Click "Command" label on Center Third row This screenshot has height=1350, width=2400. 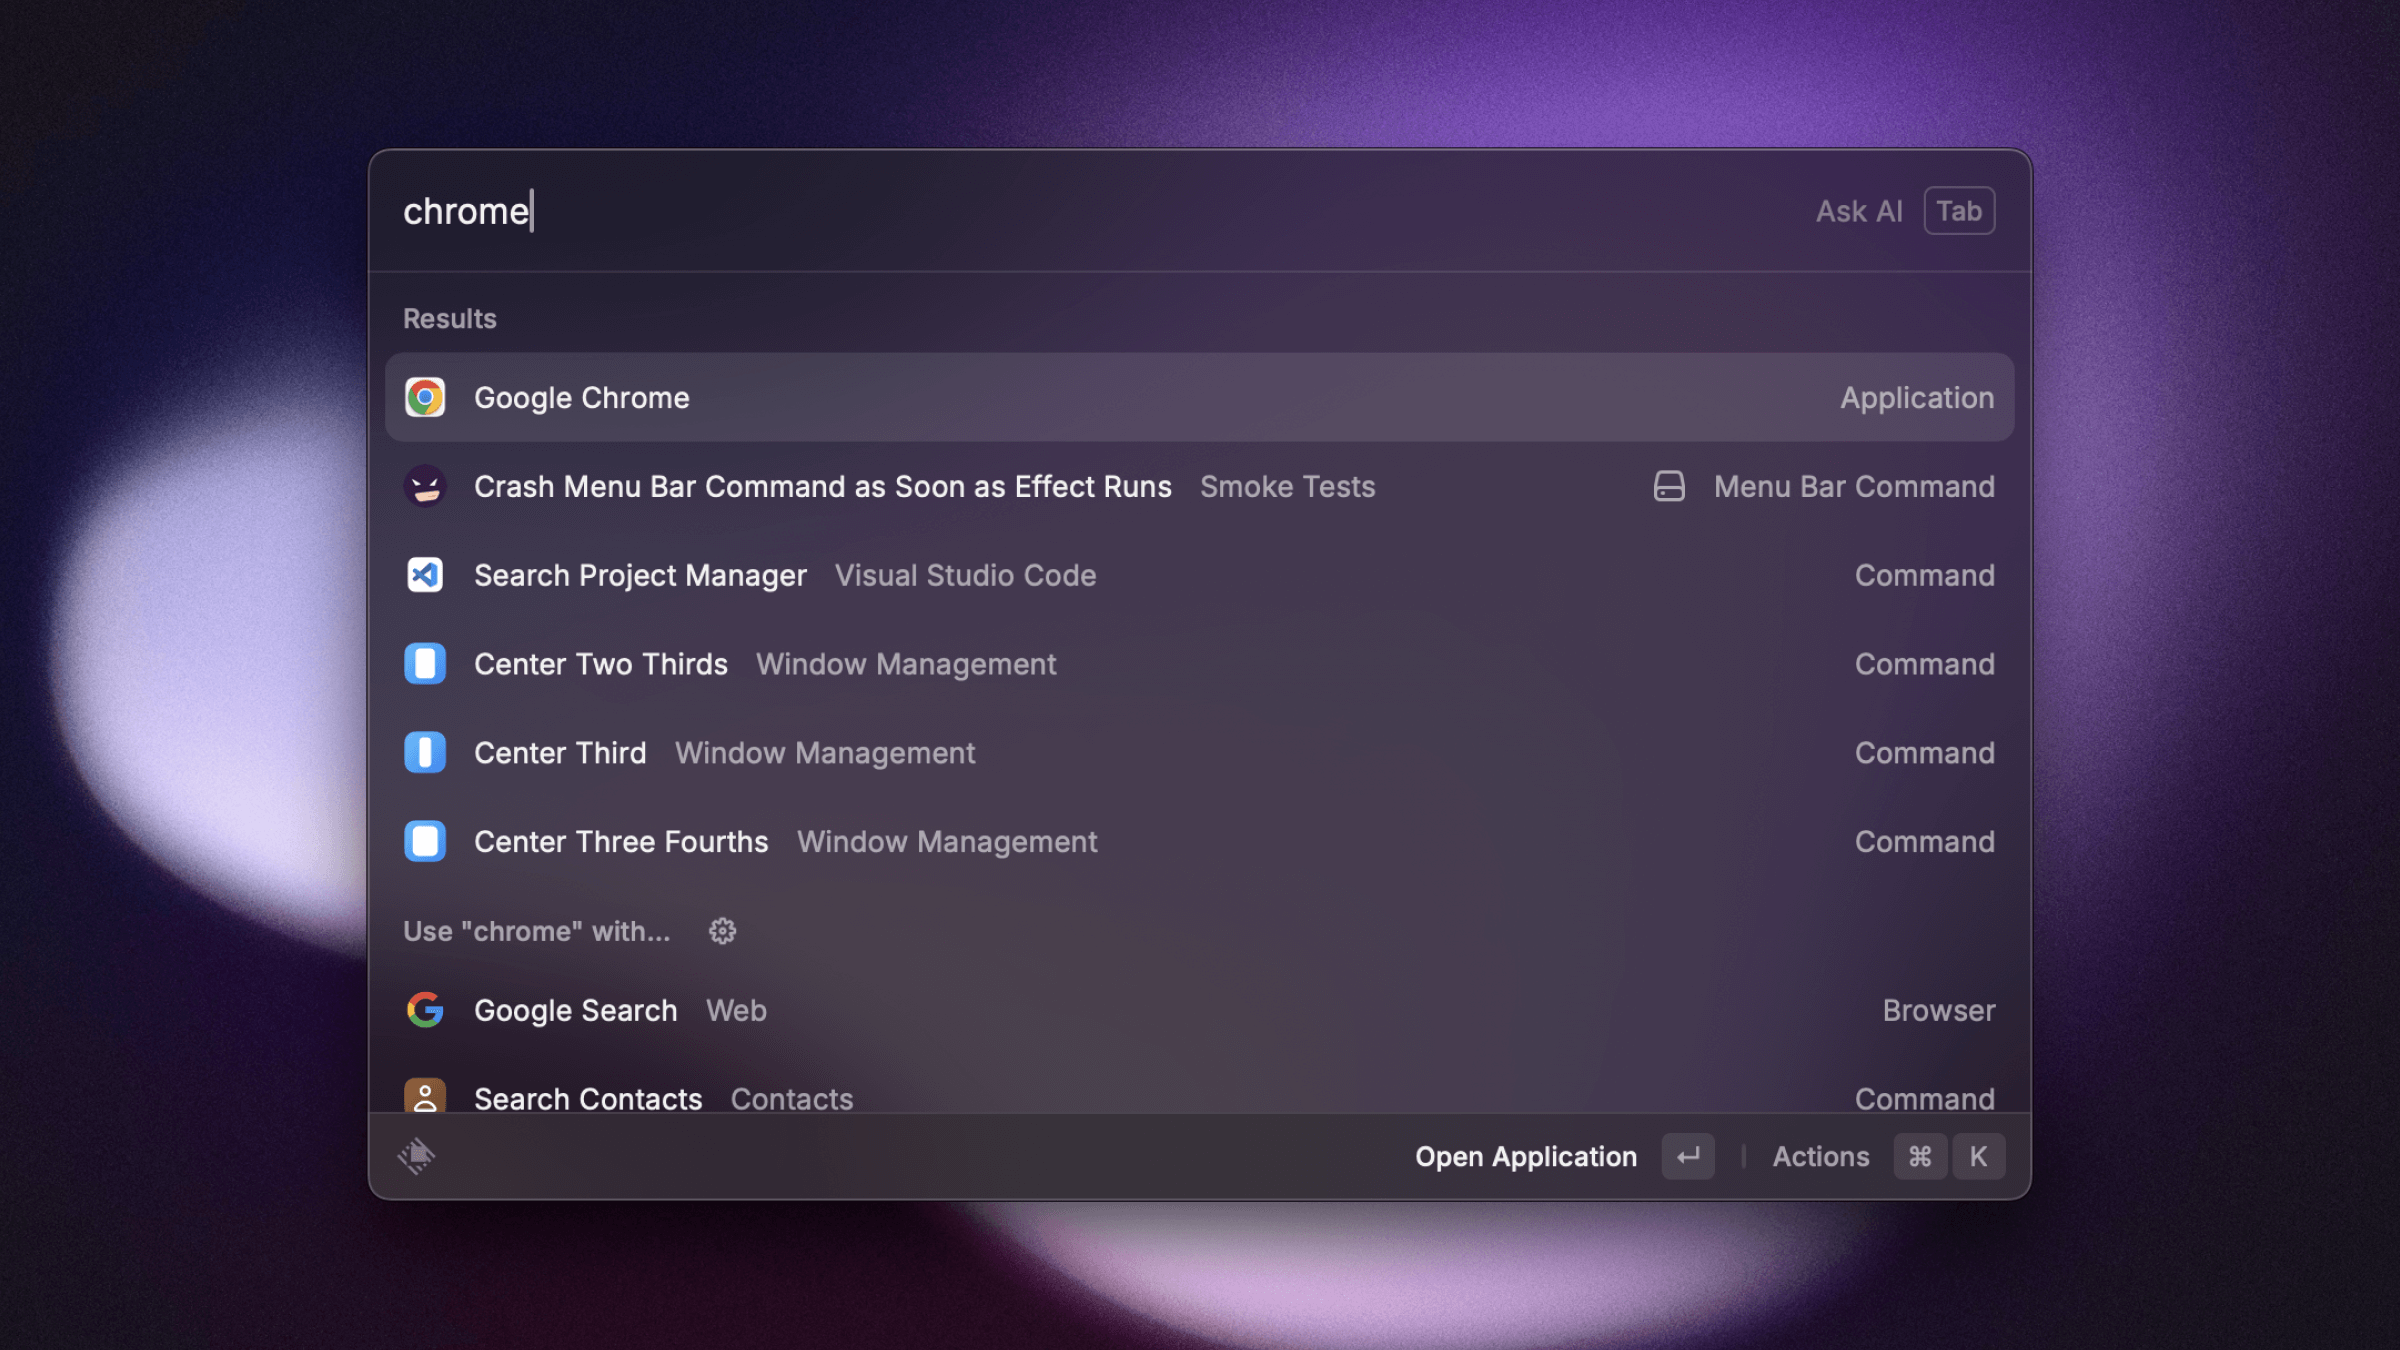pos(1925,753)
